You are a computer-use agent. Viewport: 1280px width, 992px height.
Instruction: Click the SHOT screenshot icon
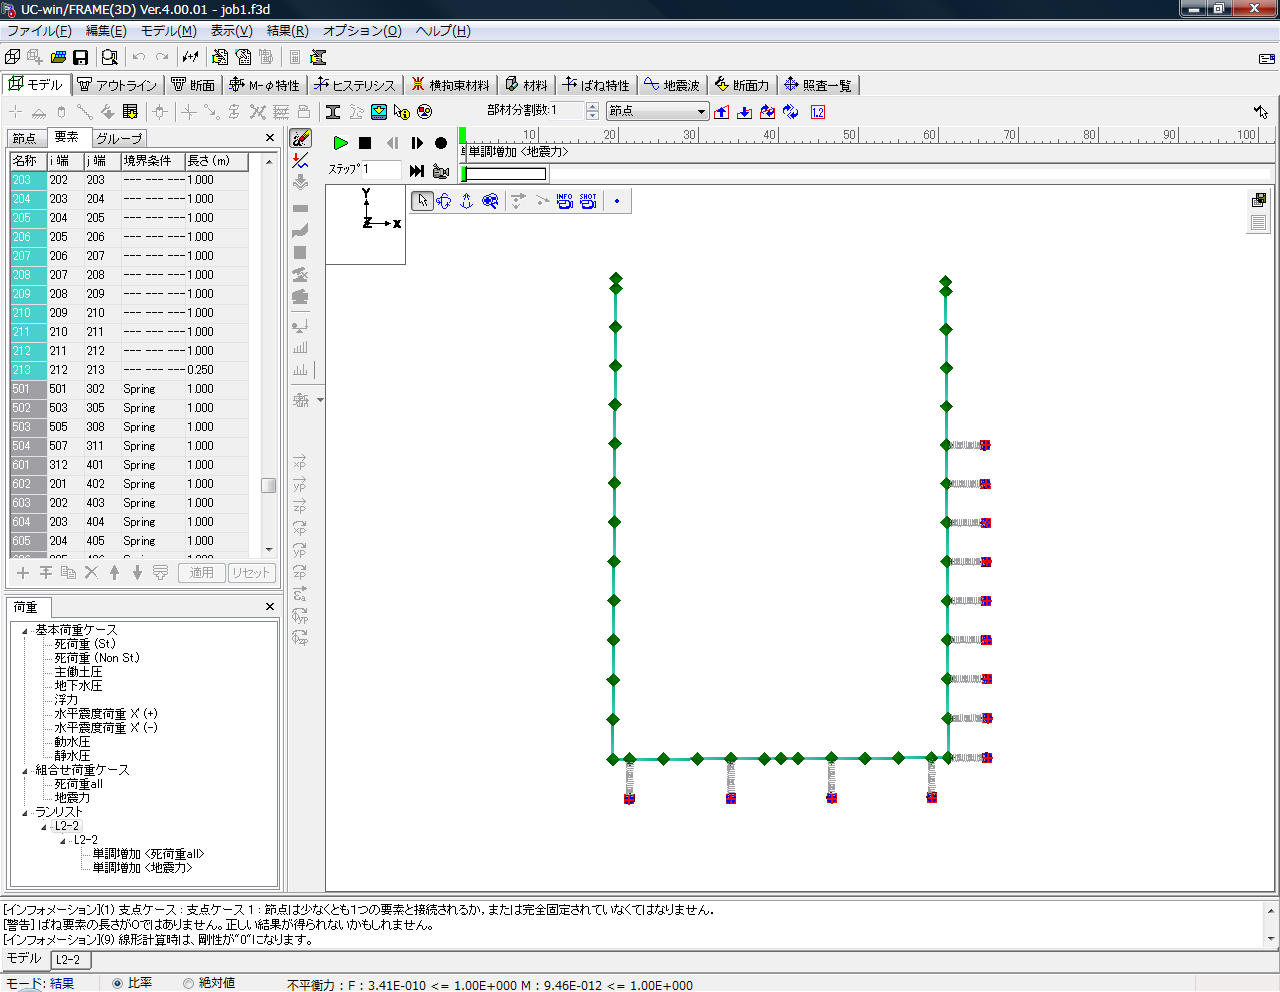(588, 201)
